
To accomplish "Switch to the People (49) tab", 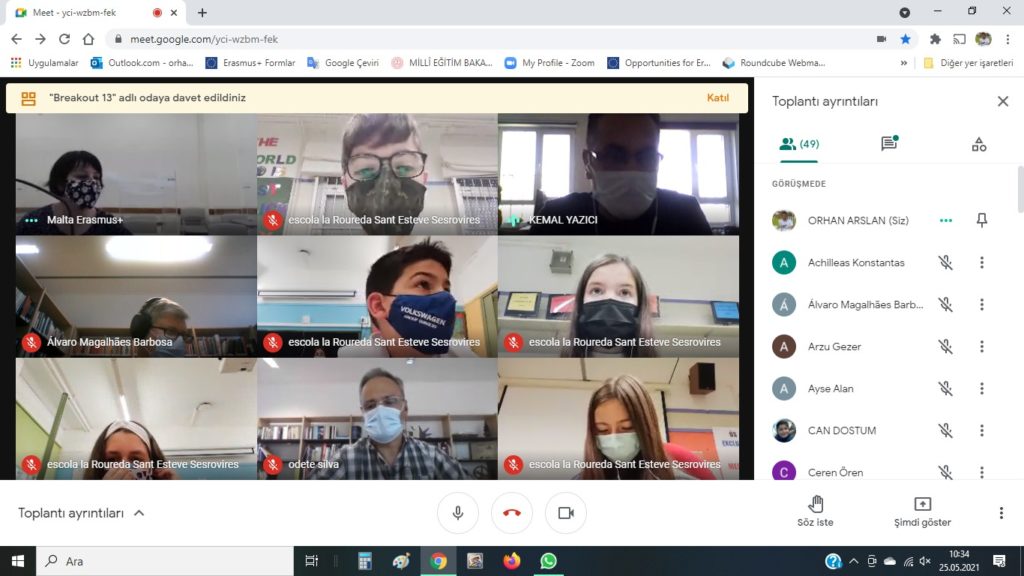I will 799,144.
